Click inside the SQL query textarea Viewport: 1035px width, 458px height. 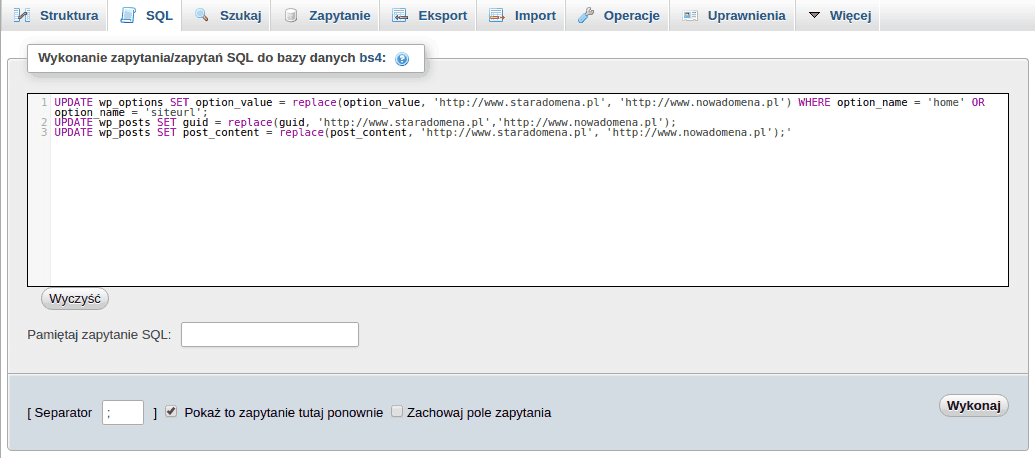[x=518, y=190]
